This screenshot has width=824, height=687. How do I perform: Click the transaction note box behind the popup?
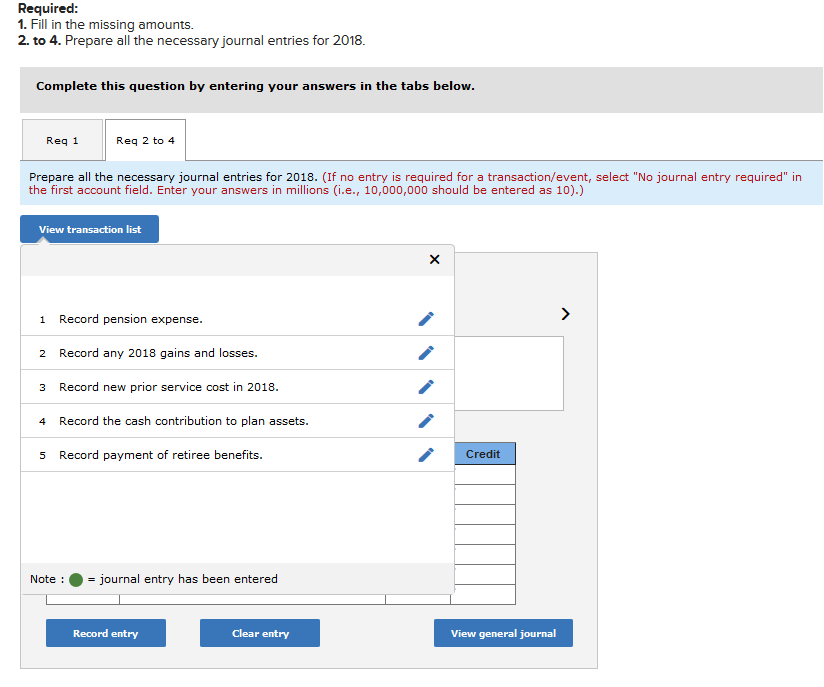click(509, 373)
